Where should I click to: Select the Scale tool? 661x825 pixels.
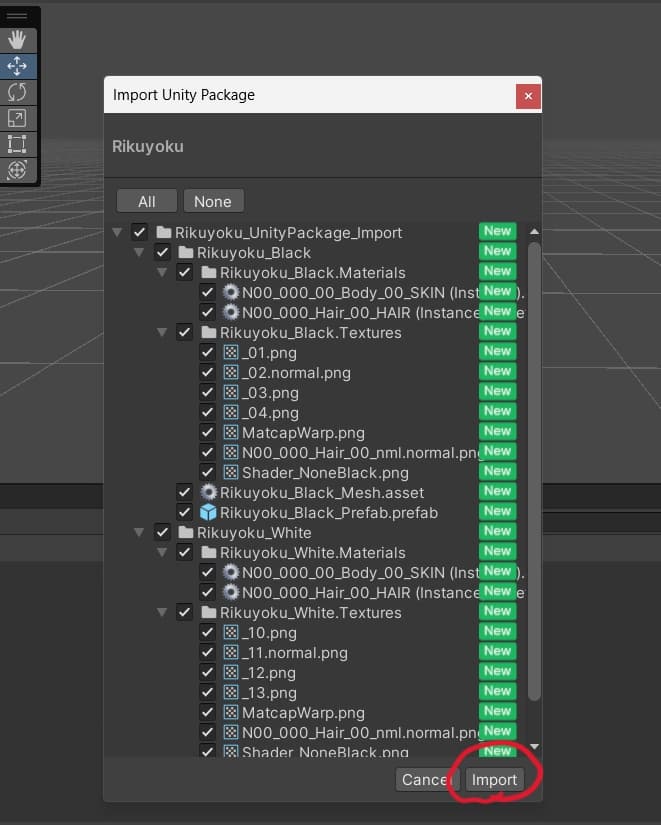click(x=17, y=119)
